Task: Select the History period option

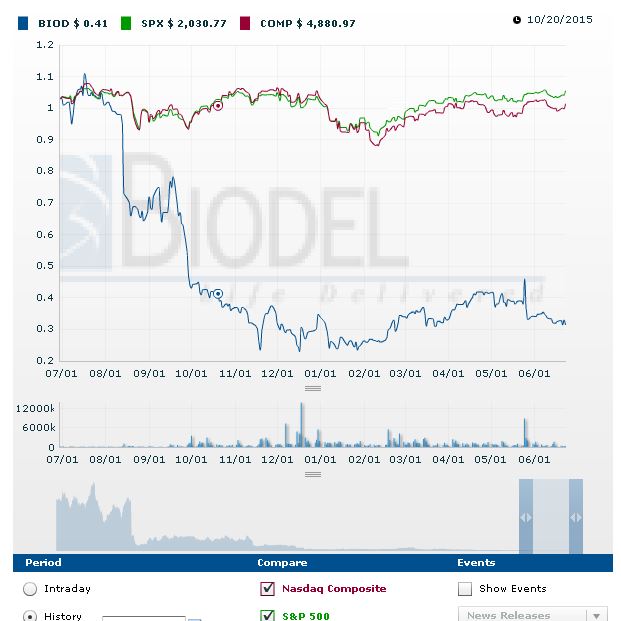Action: [30, 615]
